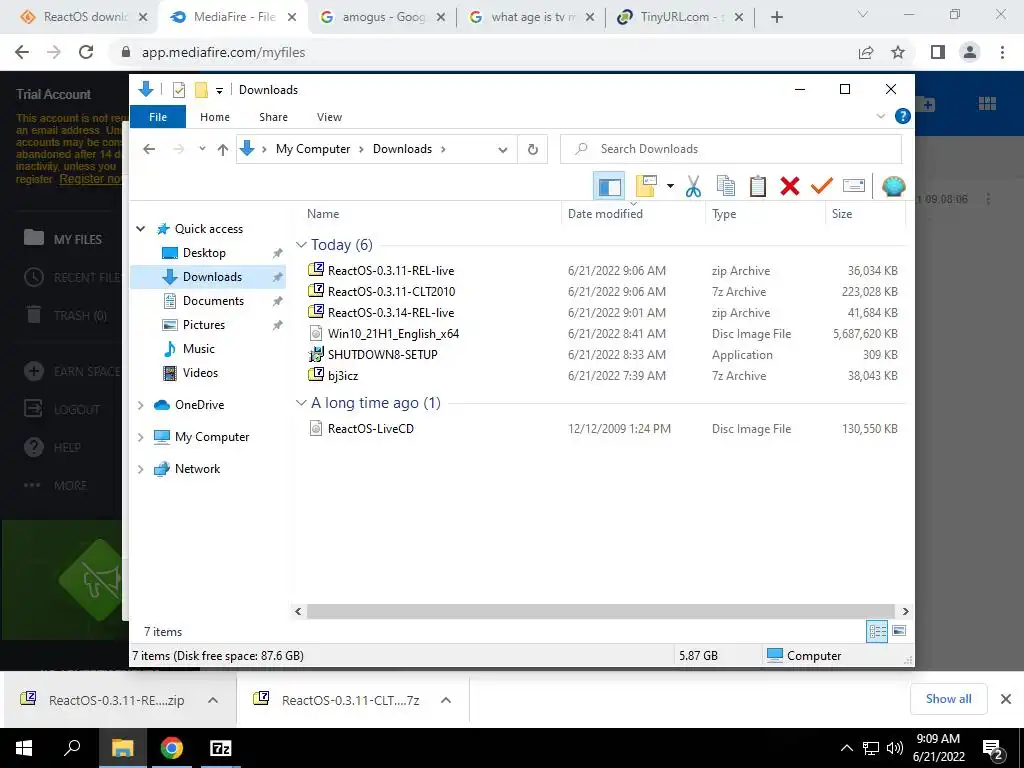This screenshot has height=768, width=1024.
Task: Click the Cut scissors icon in Explorer toolbar
Action: tap(693, 186)
